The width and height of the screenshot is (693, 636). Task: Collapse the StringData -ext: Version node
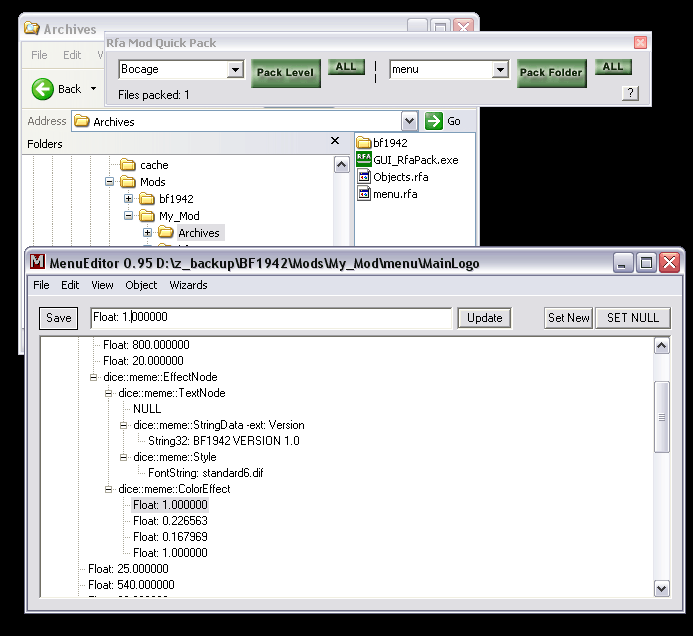[123, 425]
